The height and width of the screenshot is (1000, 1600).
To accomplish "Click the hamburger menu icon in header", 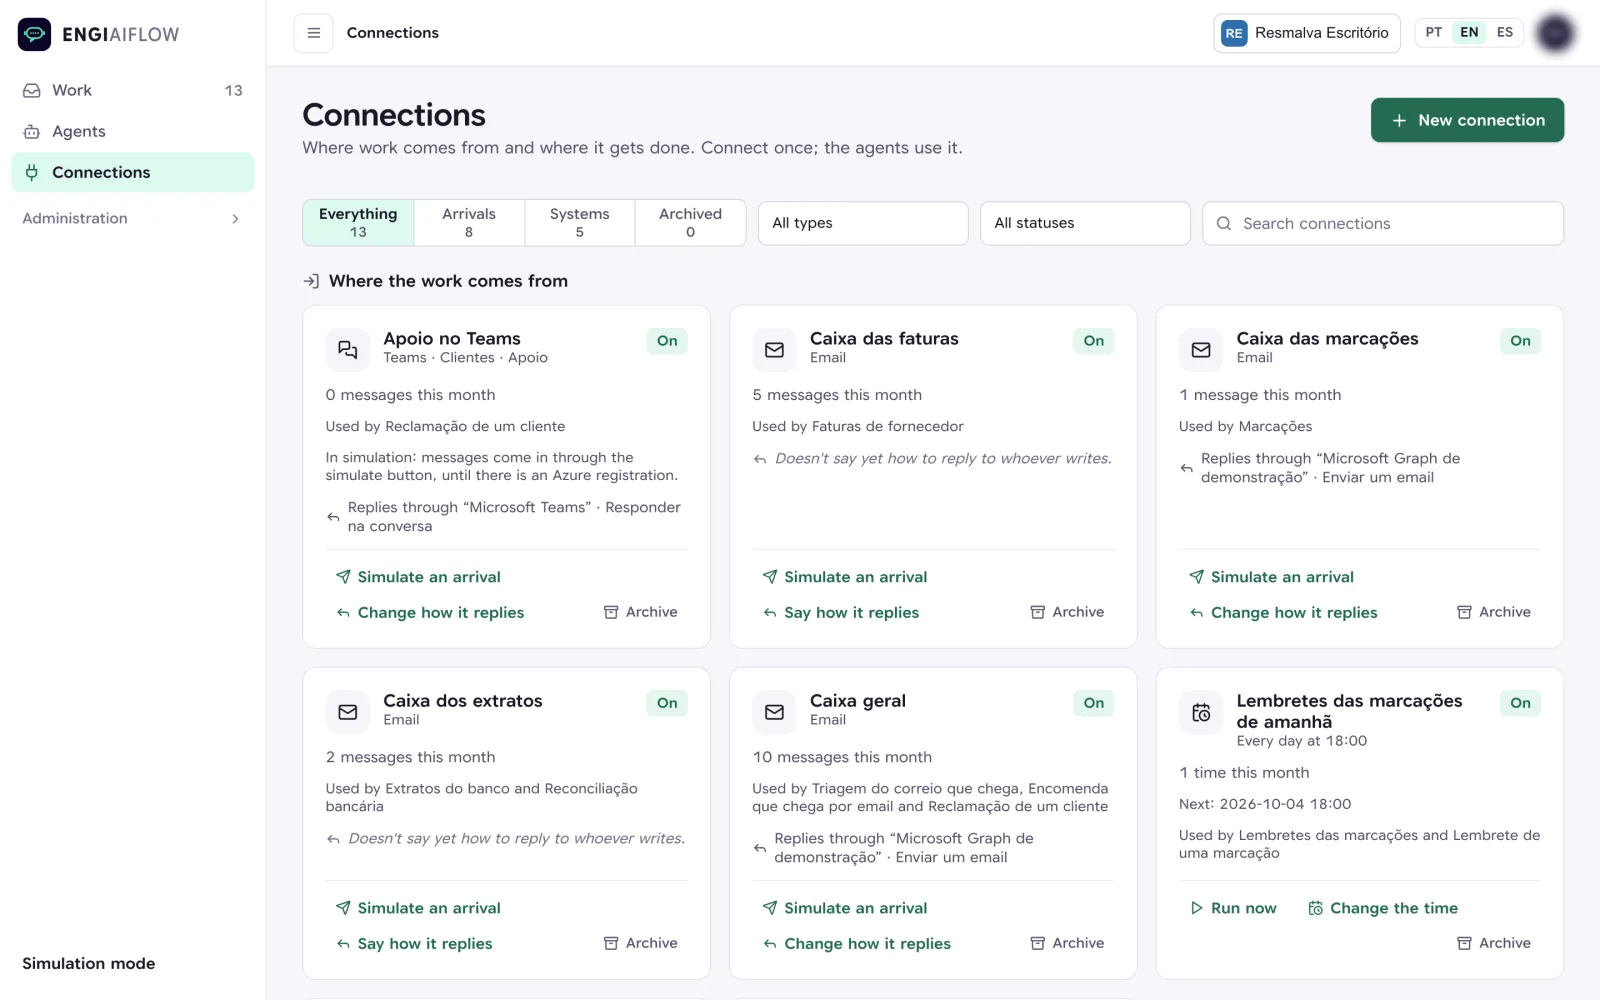I will click(313, 33).
